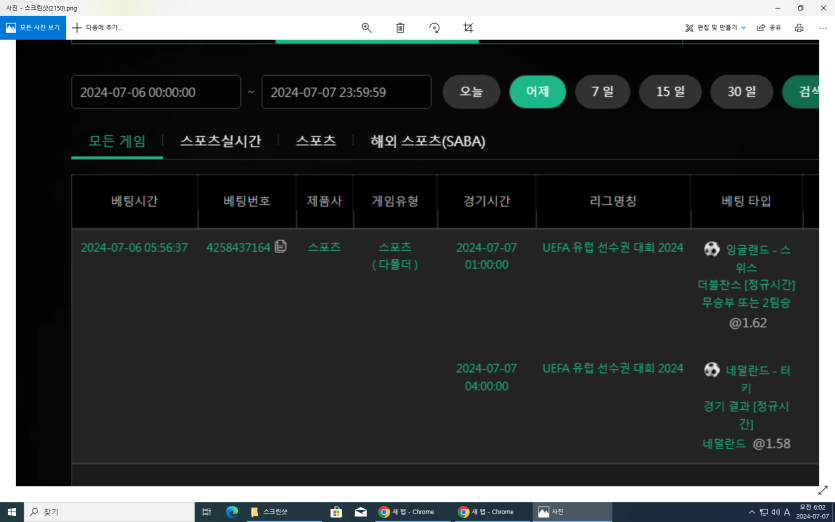Open the three-dot more options menu
Screen dimensions: 835x522
822,28
